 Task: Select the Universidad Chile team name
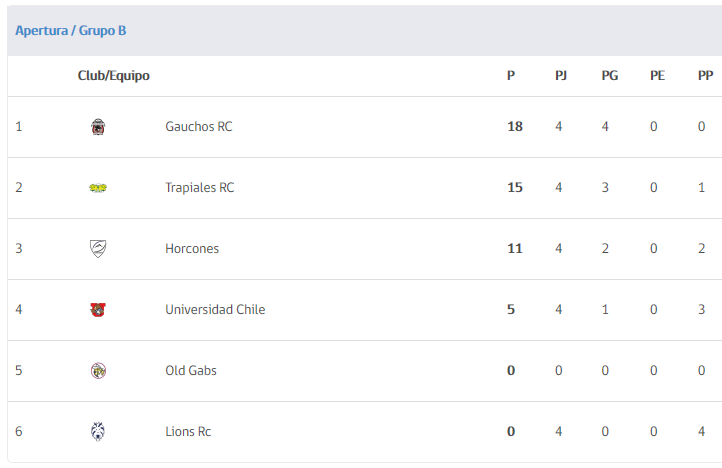pyautogui.click(x=215, y=310)
